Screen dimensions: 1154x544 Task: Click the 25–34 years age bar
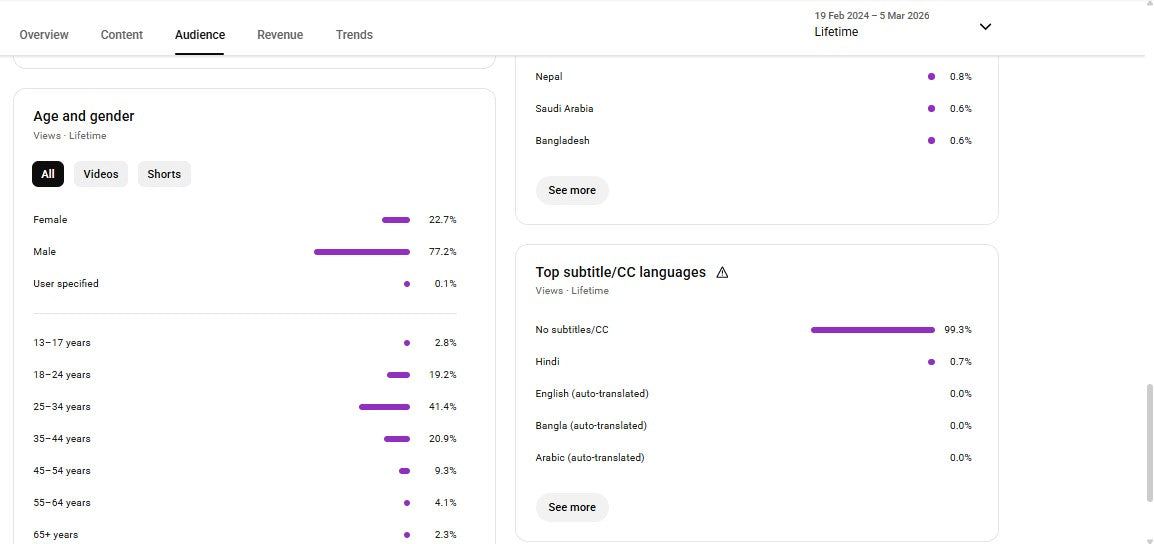(384, 407)
